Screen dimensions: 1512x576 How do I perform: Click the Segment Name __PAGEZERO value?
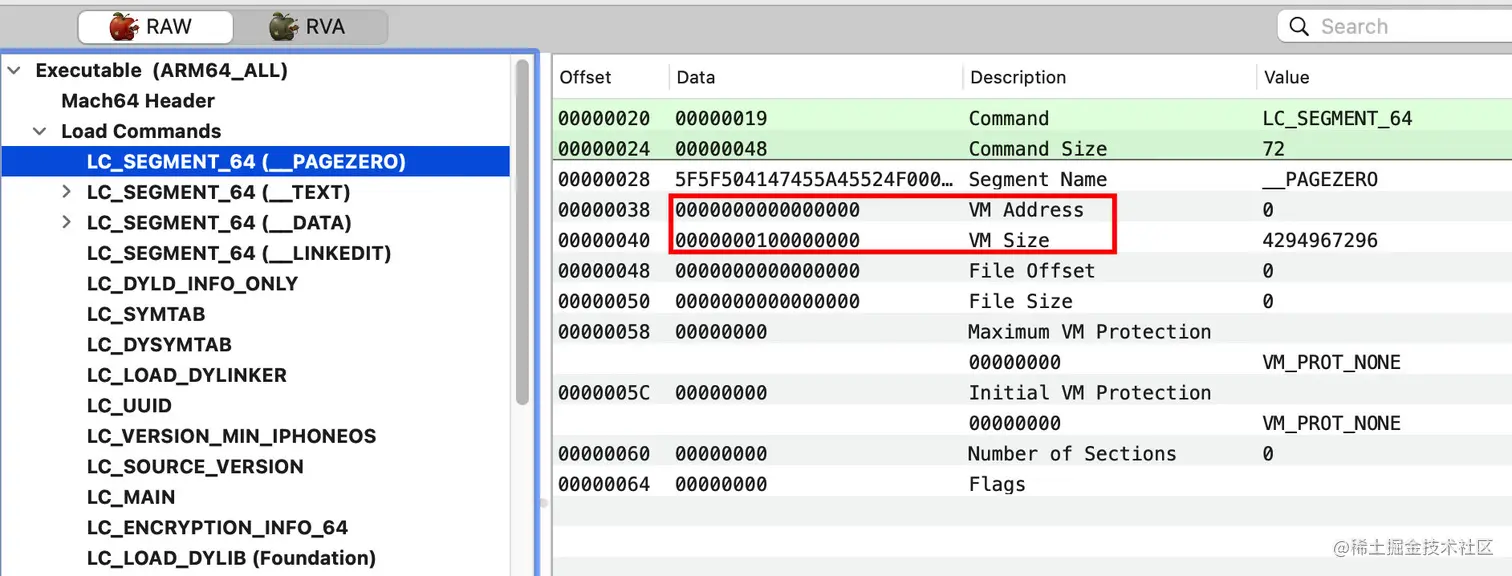pyautogui.click(x=1320, y=180)
